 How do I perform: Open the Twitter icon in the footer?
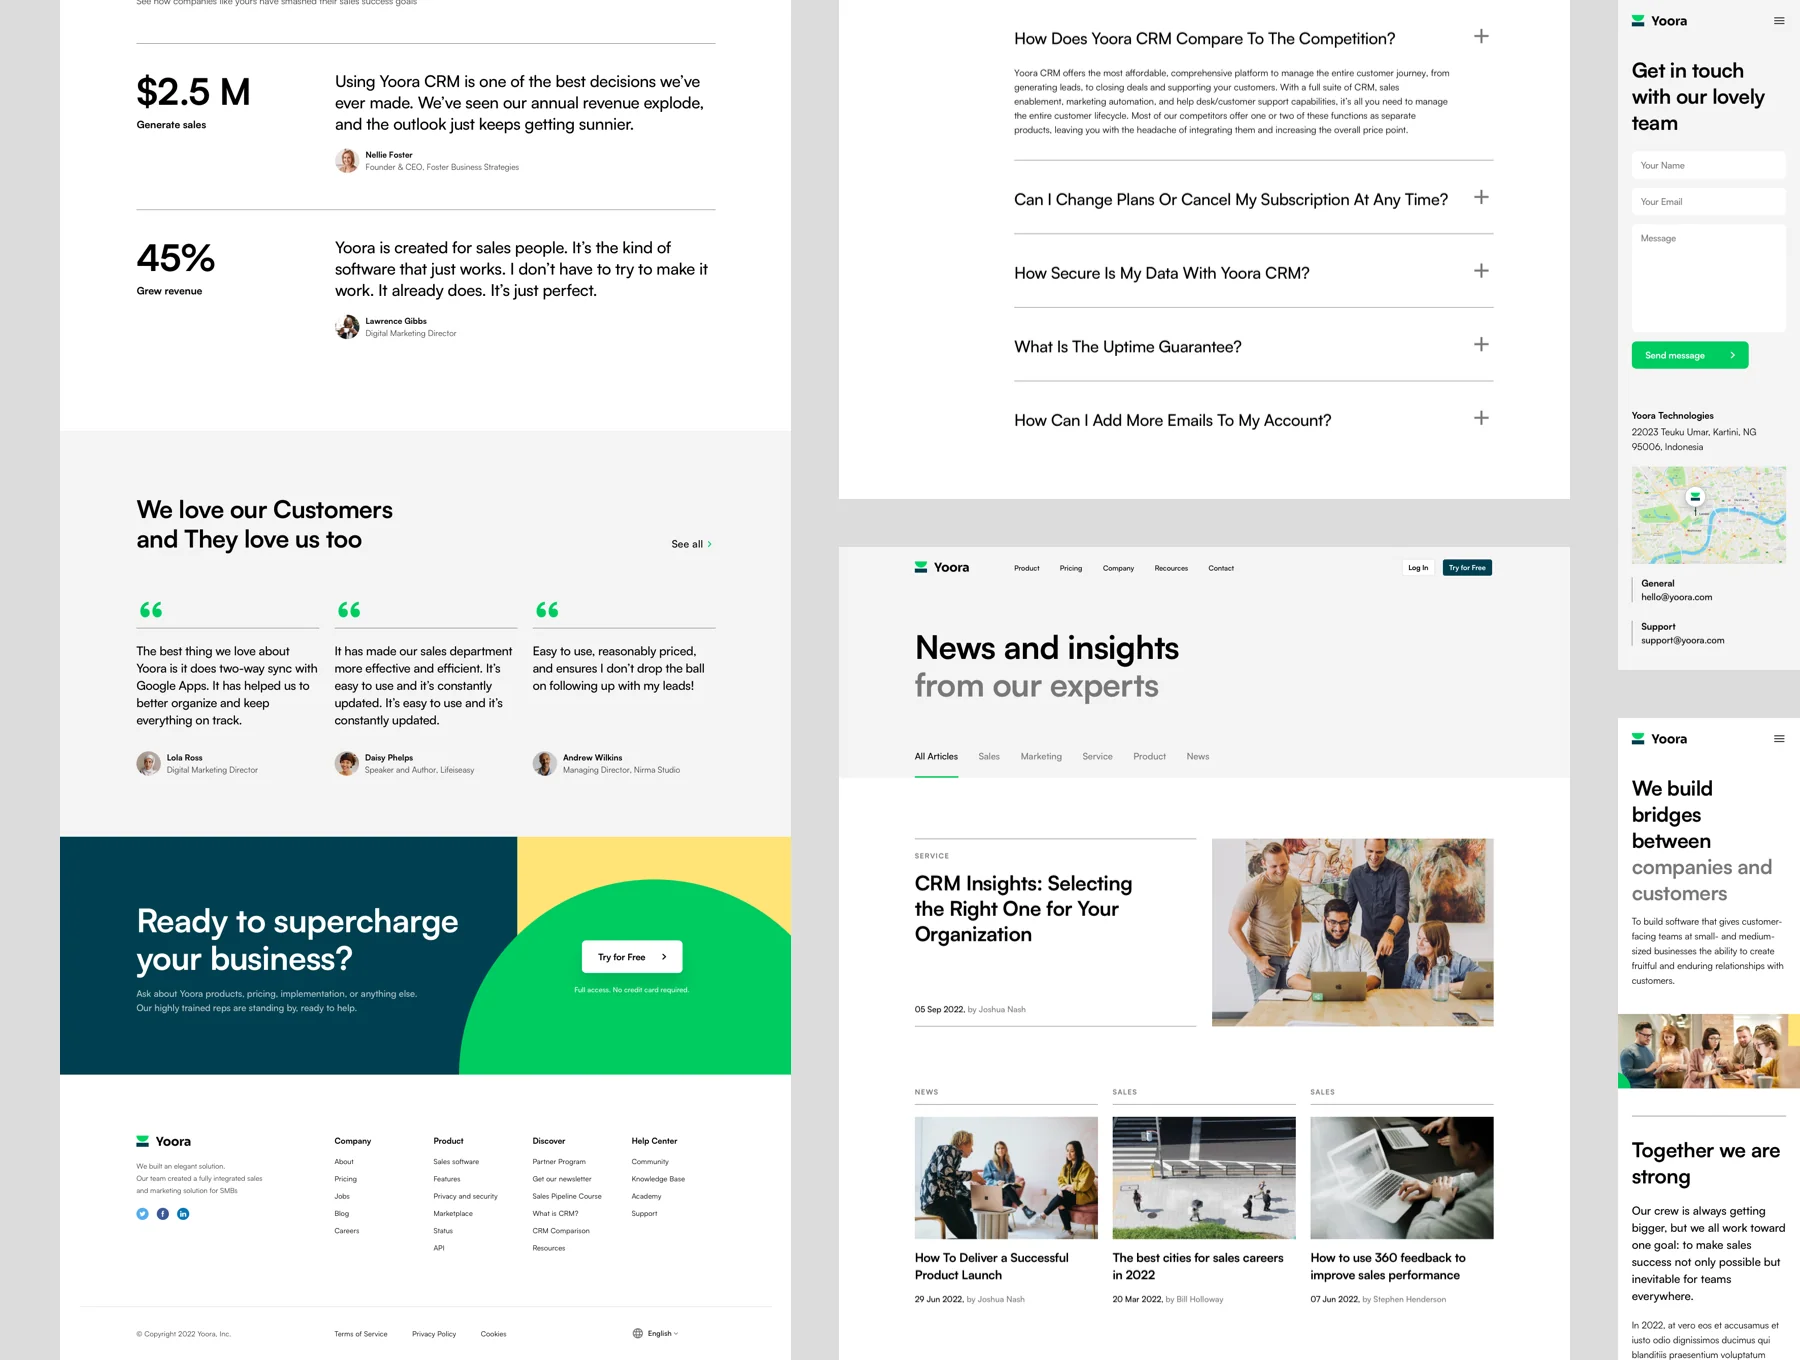coord(142,1214)
